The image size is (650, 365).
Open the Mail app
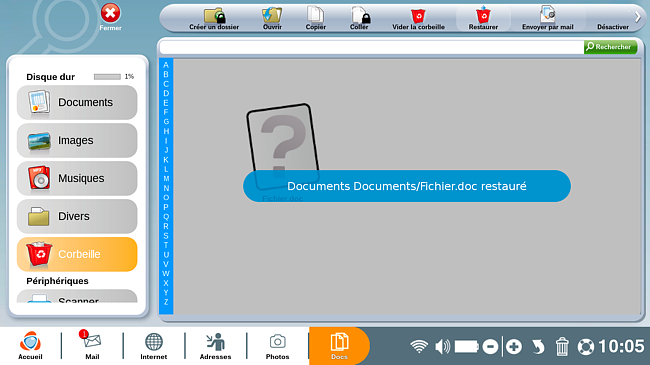(92, 346)
